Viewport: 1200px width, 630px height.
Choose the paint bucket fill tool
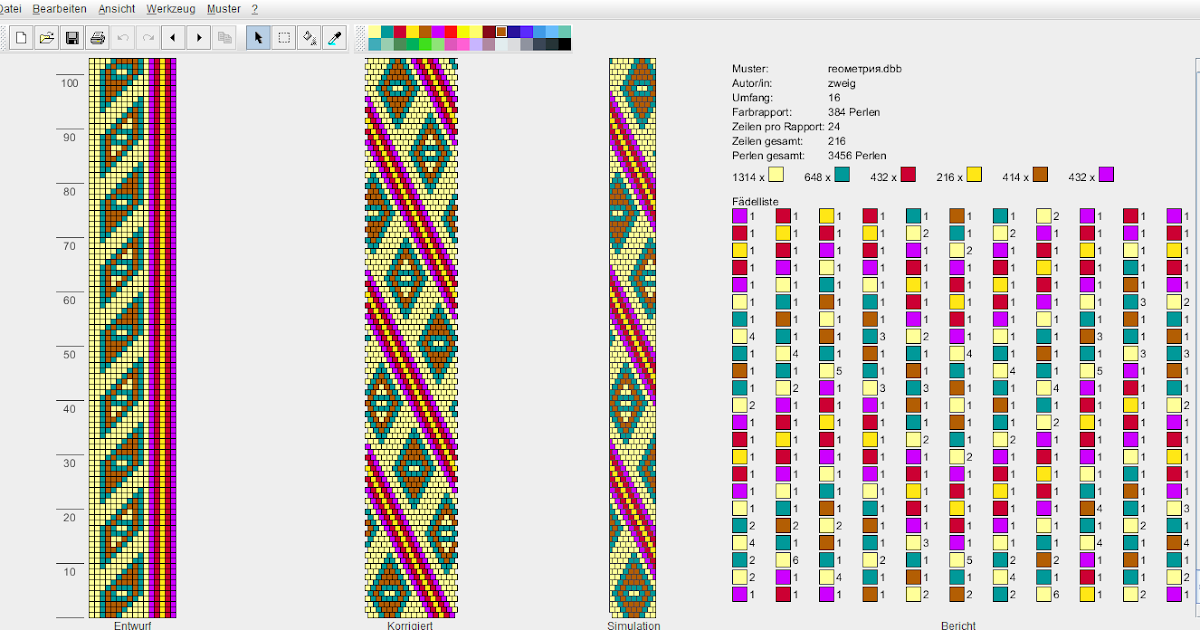click(x=309, y=38)
